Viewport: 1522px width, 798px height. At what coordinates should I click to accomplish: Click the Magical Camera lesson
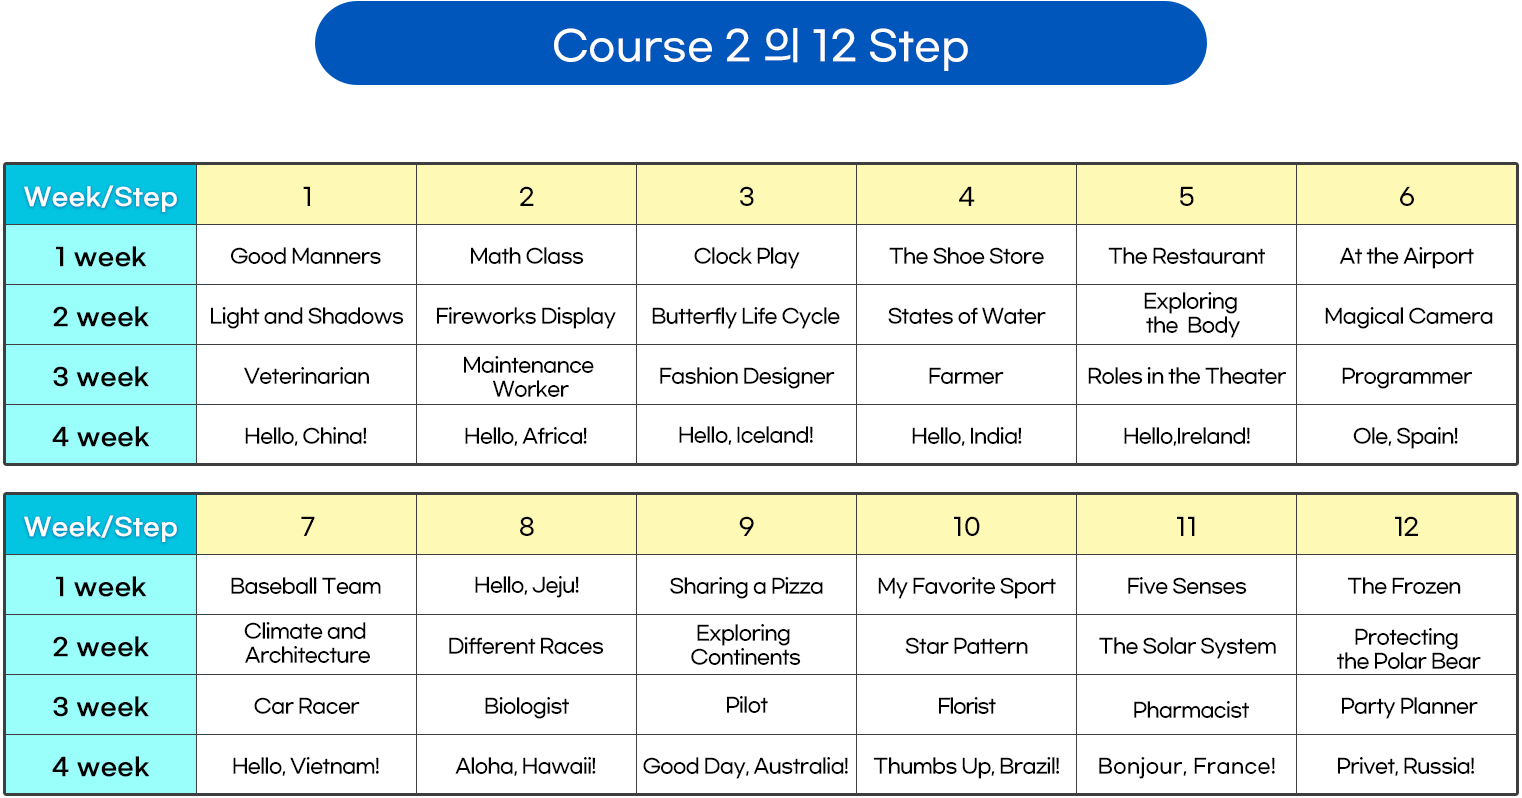1407,316
